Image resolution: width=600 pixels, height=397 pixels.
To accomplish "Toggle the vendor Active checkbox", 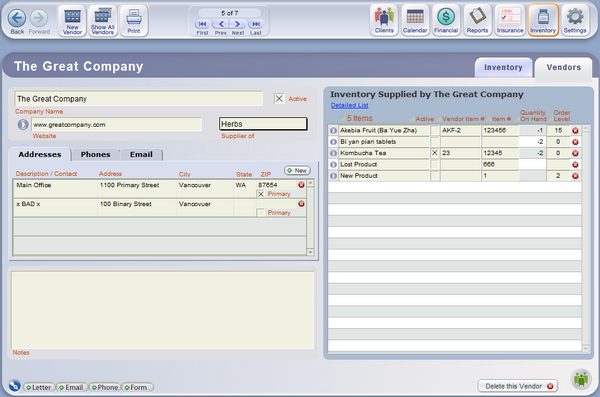I will tap(279, 99).
